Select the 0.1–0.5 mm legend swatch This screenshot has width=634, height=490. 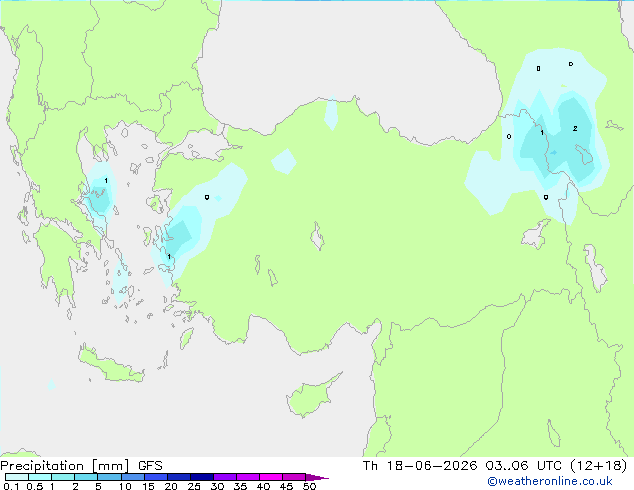tap(17, 477)
